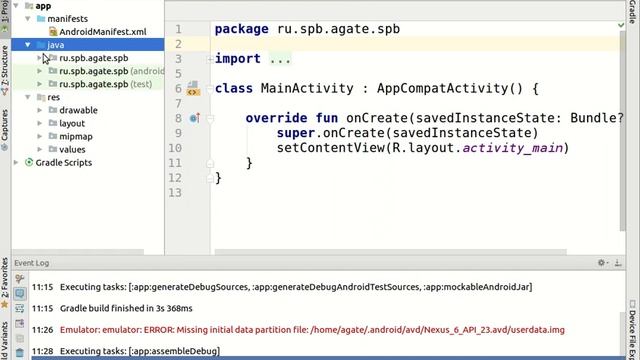Toggle scroll to end in Event Log
This screenshot has width=640, height=360.
20,323
